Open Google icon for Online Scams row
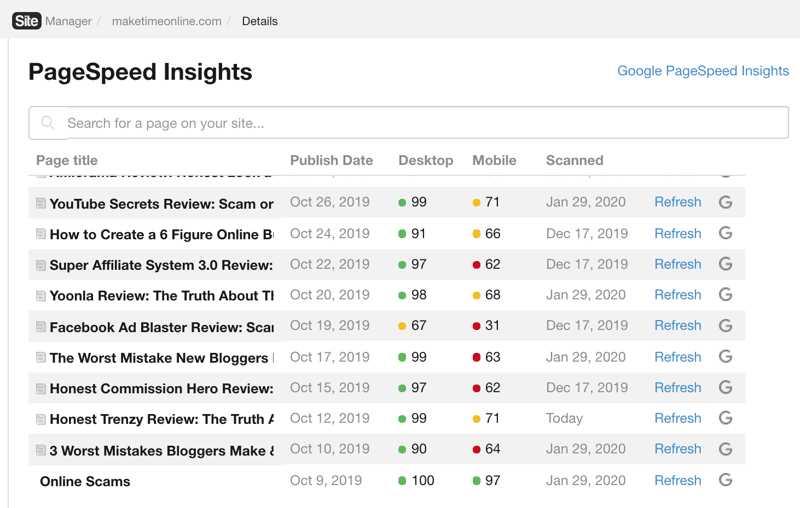Image resolution: width=800 pixels, height=508 pixels. pyautogui.click(x=726, y=480)
